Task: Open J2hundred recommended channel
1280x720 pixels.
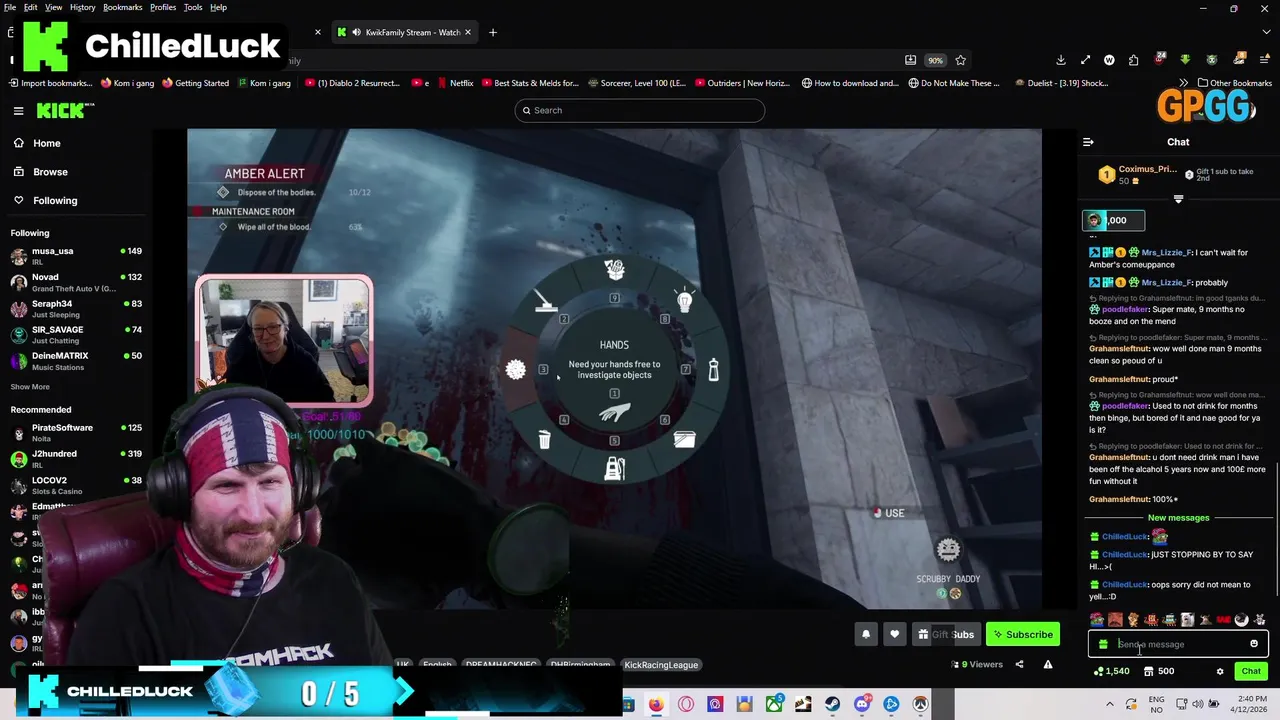Action: tap(75, 458)
